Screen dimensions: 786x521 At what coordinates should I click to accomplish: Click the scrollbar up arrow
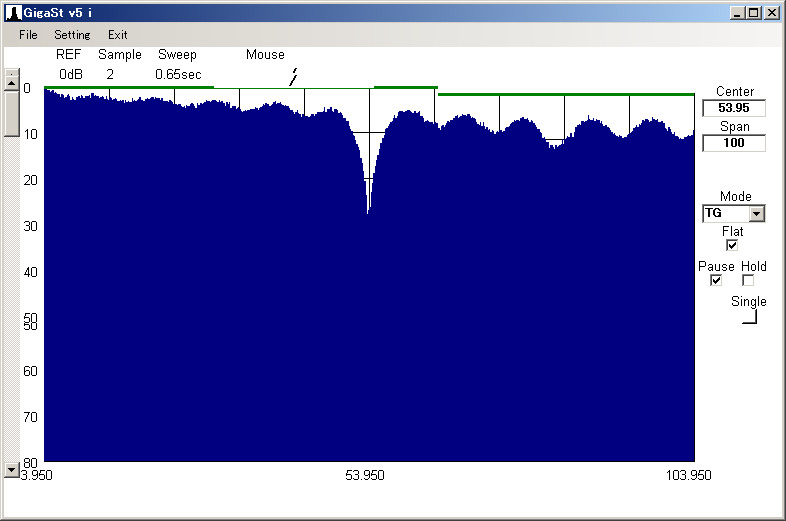(x=12, y=83)
